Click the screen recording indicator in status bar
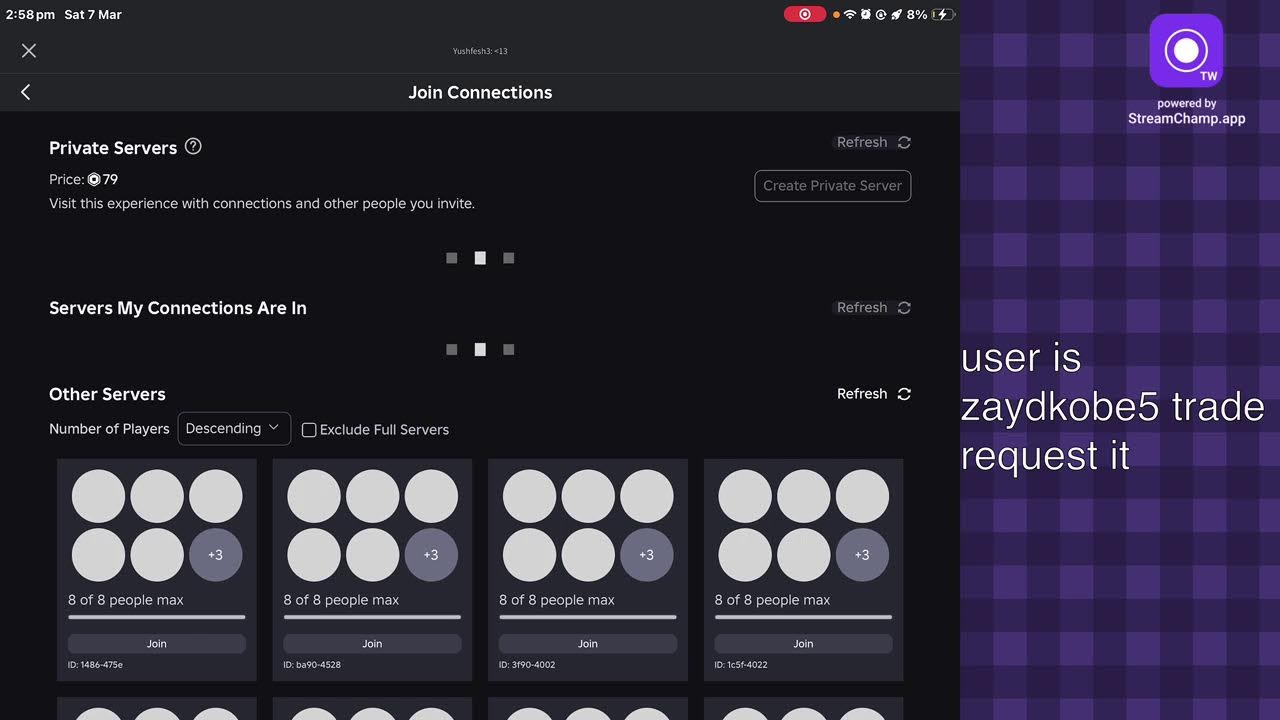Image resolution: width=1280 pixels, height=720 pixels. (805, 15)
